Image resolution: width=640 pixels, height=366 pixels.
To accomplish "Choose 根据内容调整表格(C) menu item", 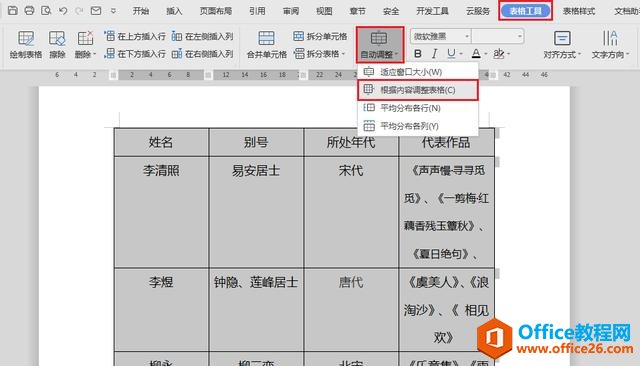I will tap(417, 90).
